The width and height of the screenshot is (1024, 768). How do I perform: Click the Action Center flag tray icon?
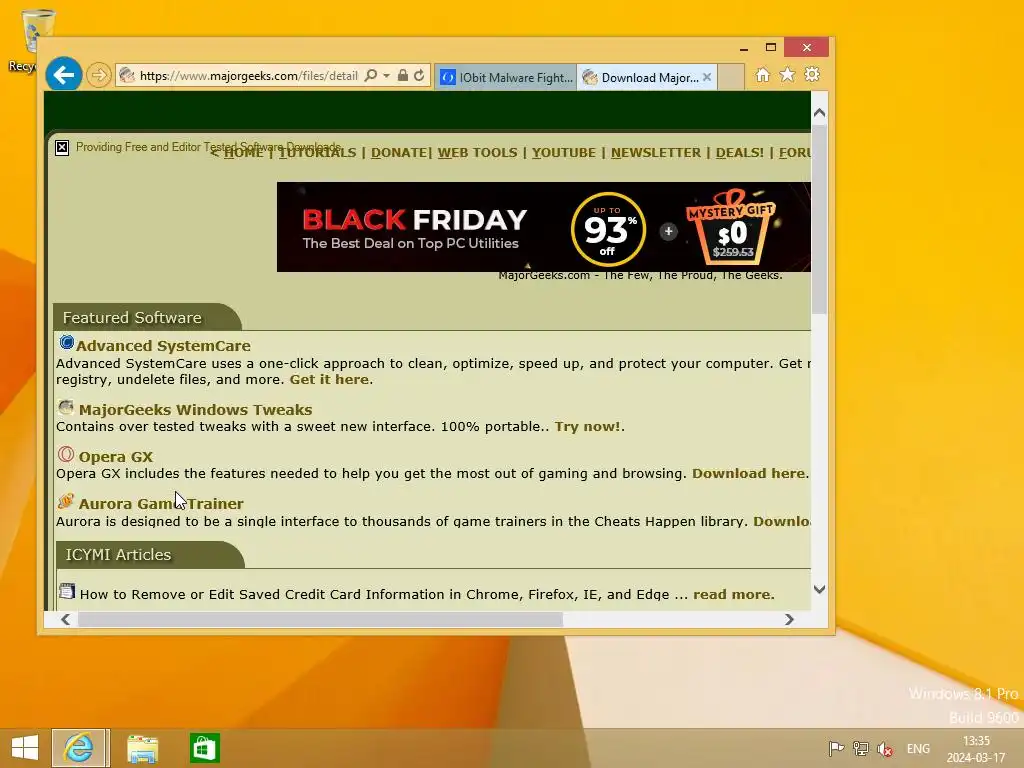(836, 748)
